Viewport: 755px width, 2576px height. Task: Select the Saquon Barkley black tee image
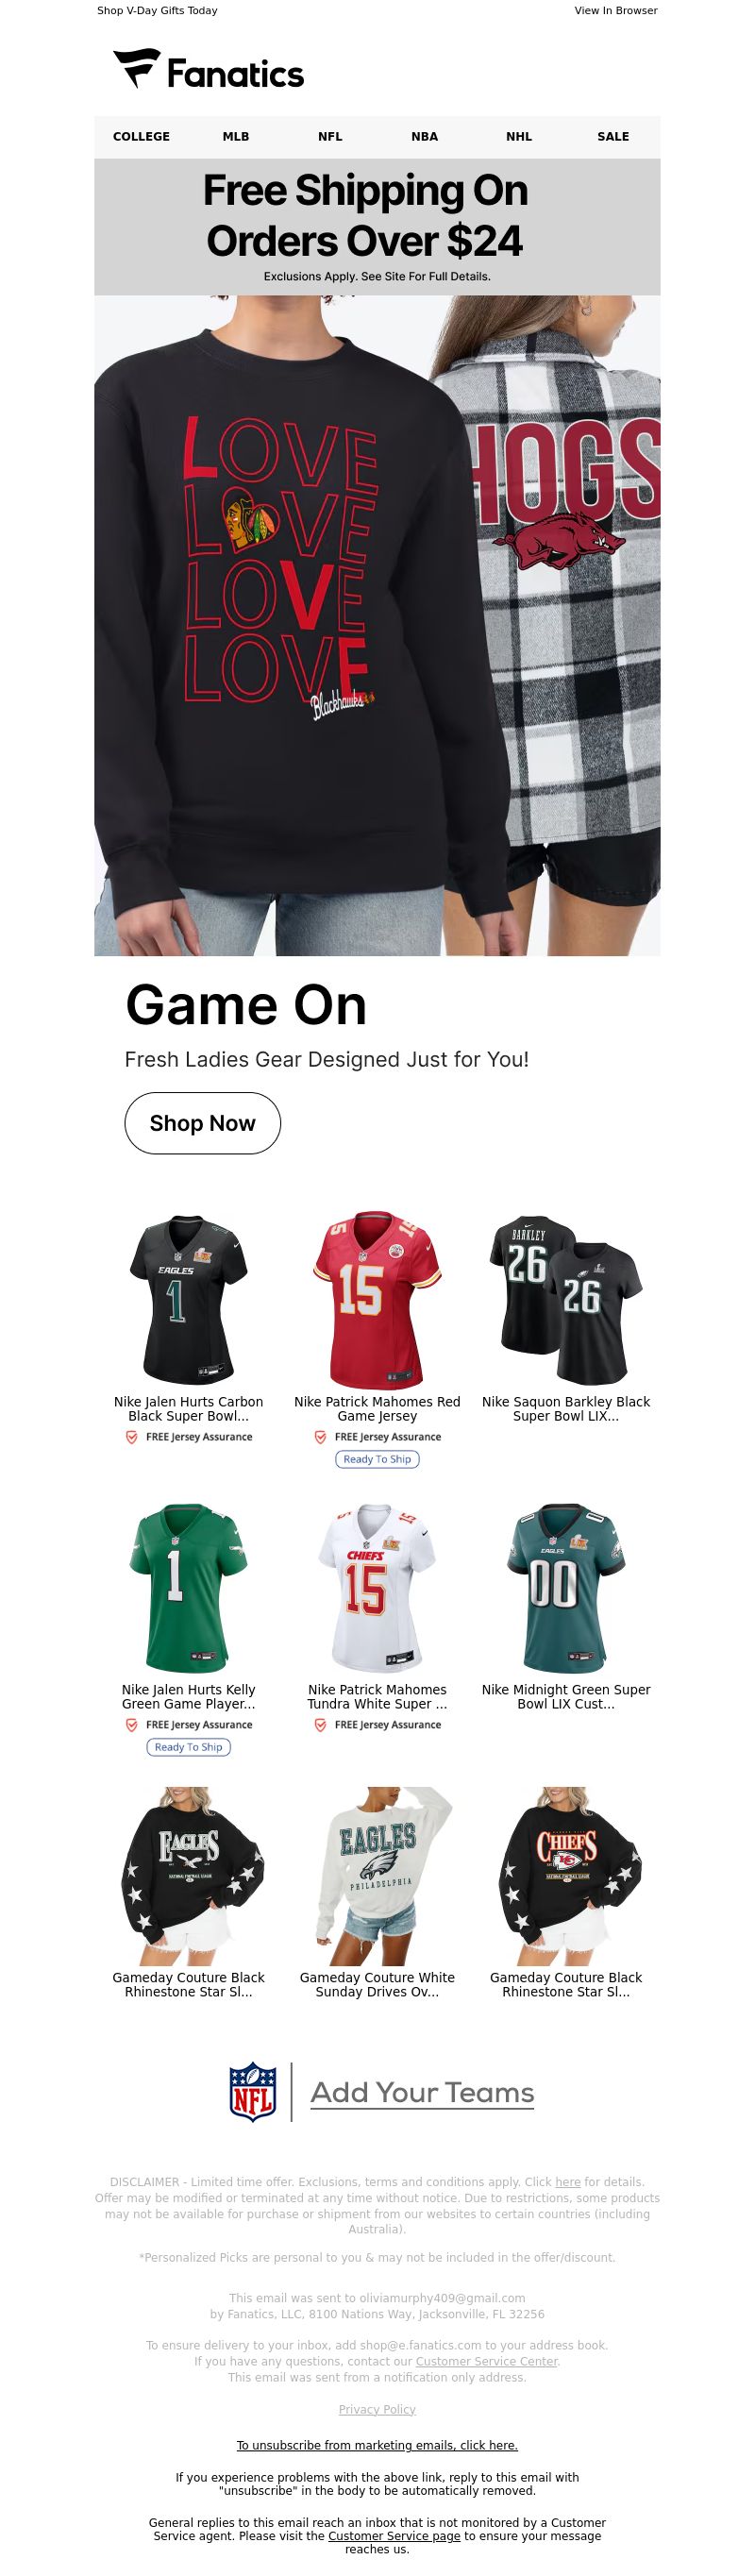(566, 1299)
